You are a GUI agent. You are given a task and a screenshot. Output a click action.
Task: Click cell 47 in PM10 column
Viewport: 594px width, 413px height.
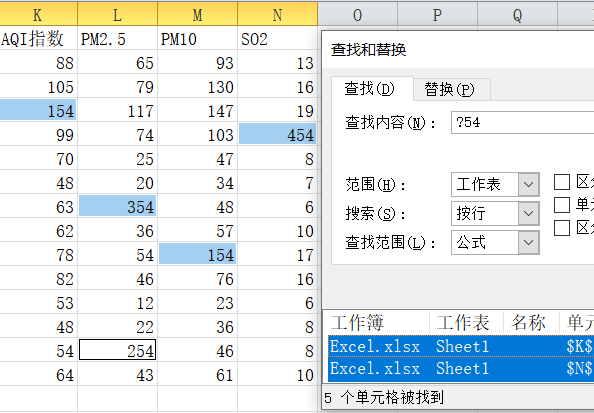coord(198,159)
